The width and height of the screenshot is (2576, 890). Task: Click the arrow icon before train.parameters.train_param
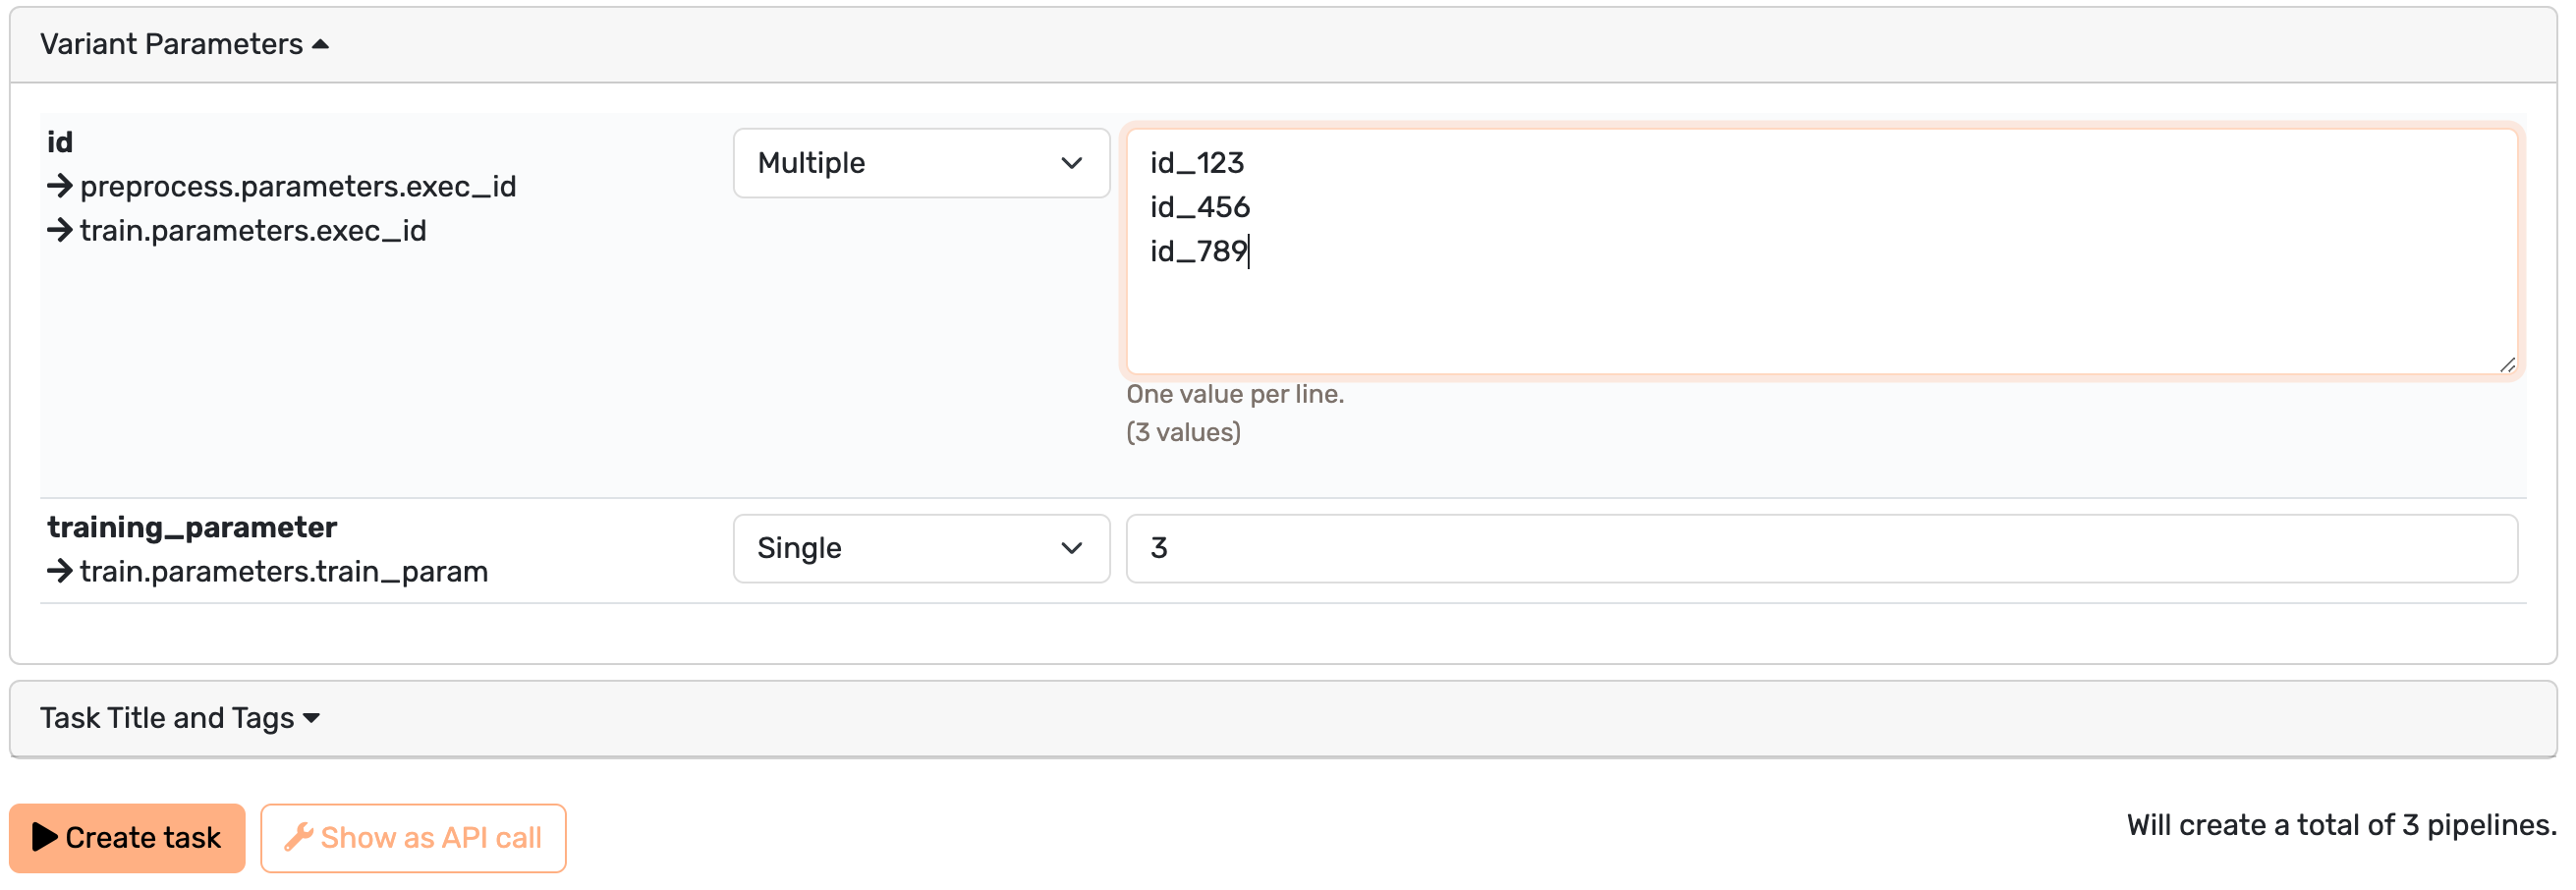[60, 571]
